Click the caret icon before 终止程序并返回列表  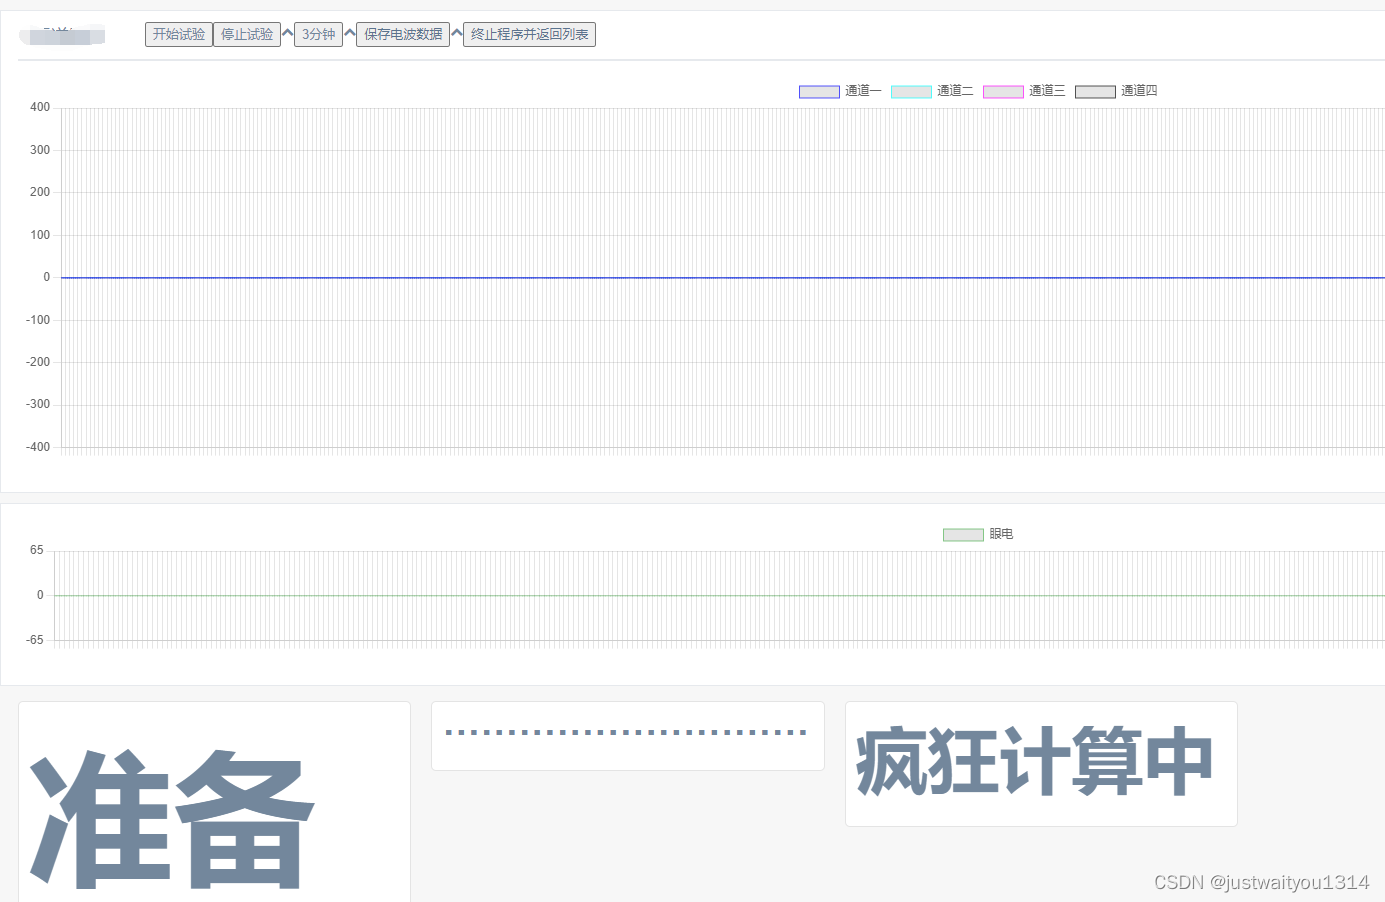pyautogui.click(x=457, y=34)
